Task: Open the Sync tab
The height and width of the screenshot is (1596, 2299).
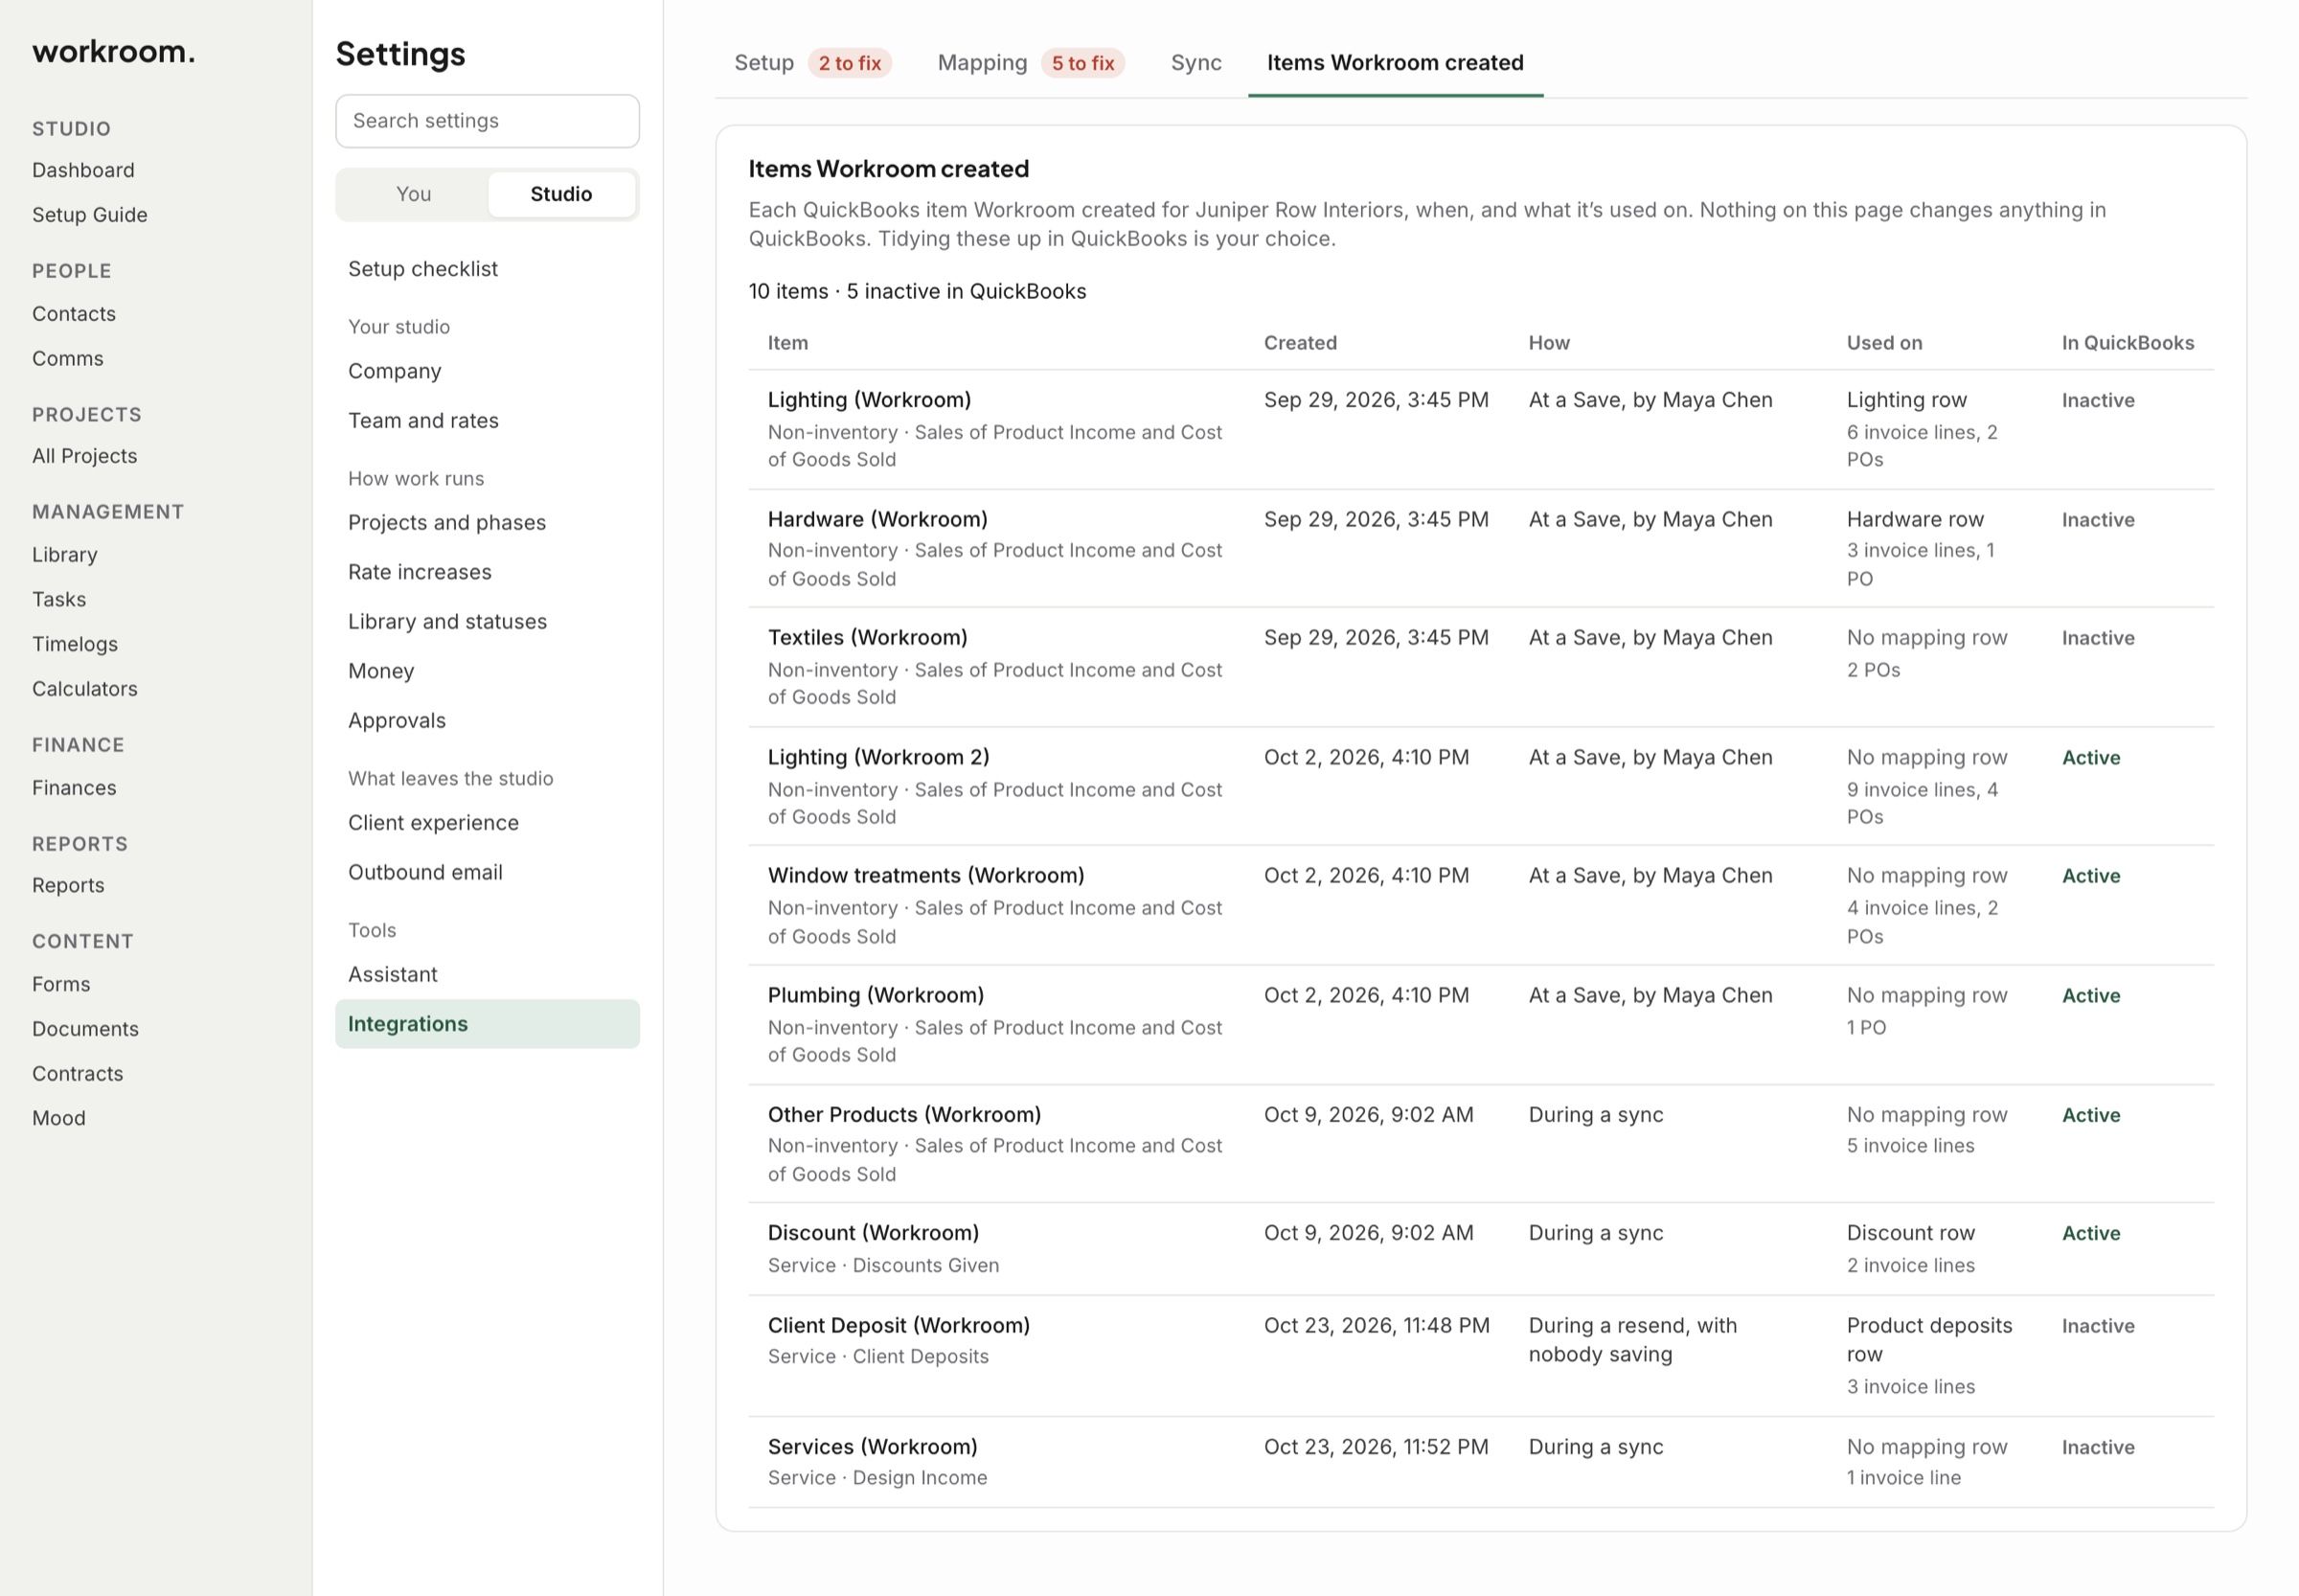Action: click(x=1196, y=63)
